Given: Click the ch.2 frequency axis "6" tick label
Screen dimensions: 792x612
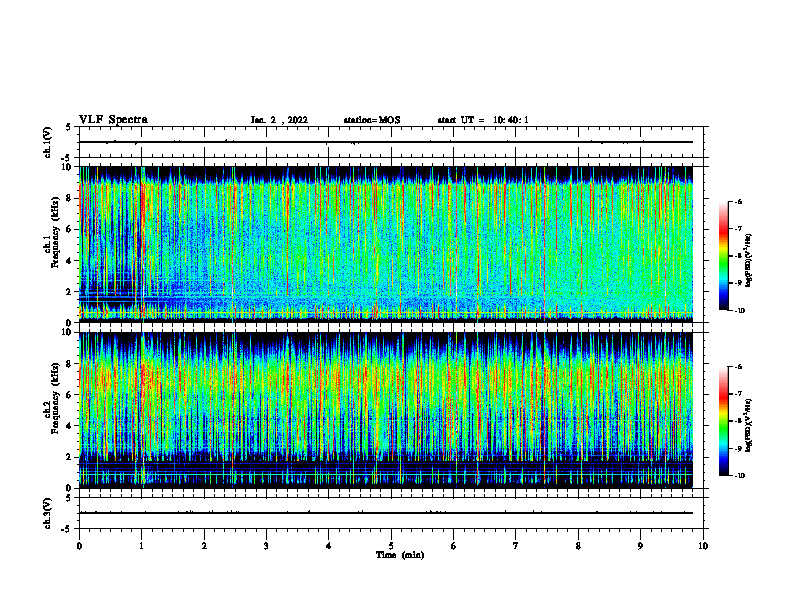Looking at the screenshot, I should coord(69,395).
